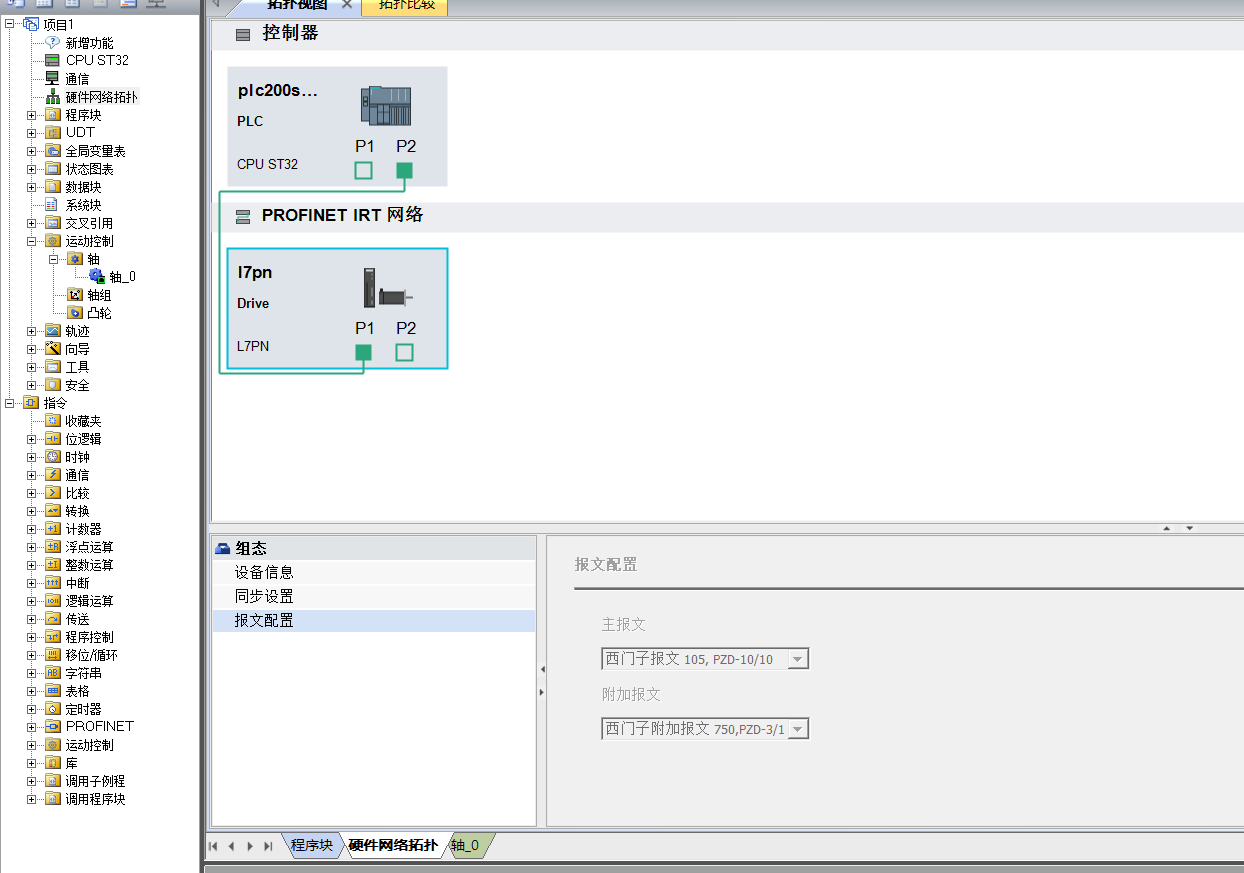Open the 新增功能 tree icon

click(x=53, y=42)
